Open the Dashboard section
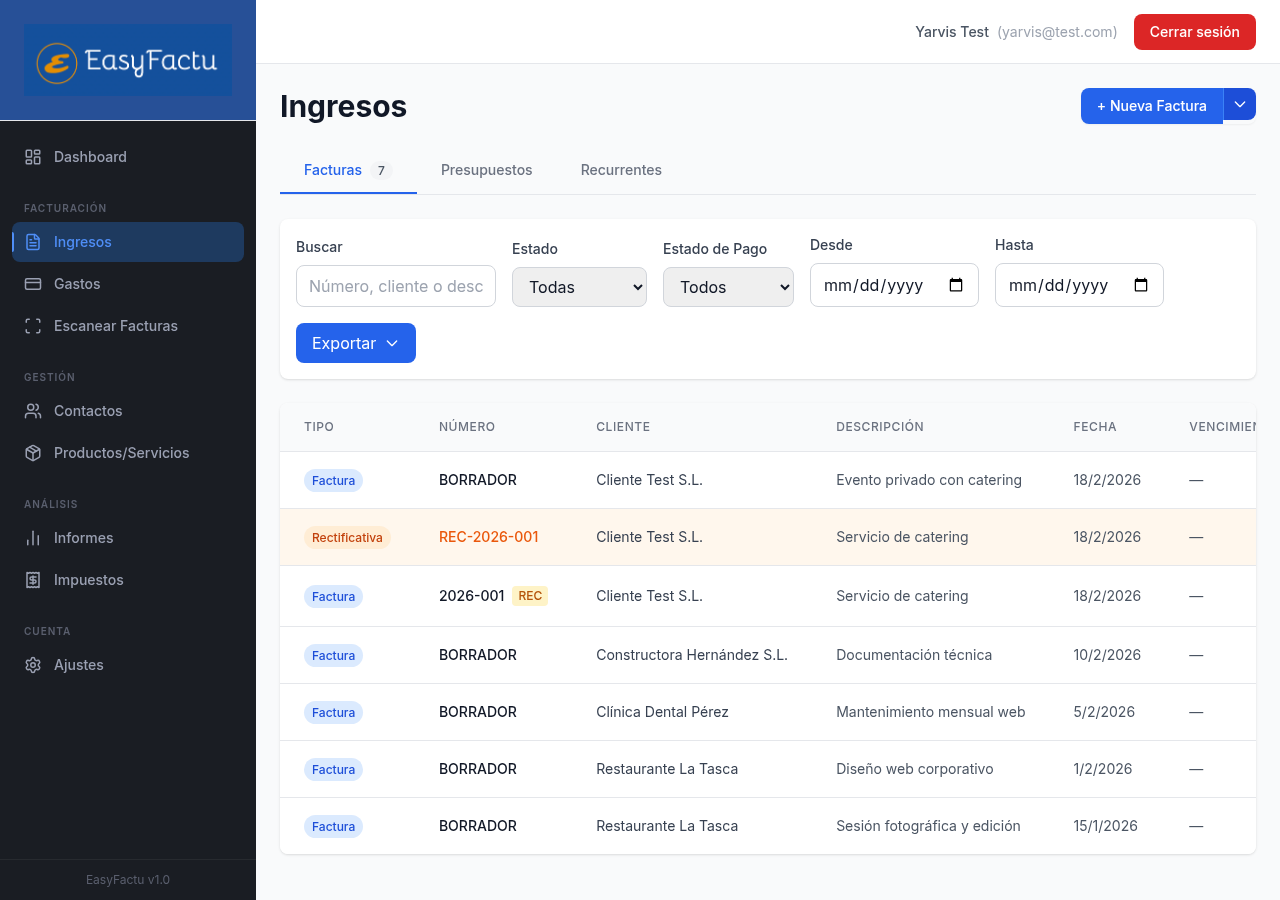 (x=90, y=157)
